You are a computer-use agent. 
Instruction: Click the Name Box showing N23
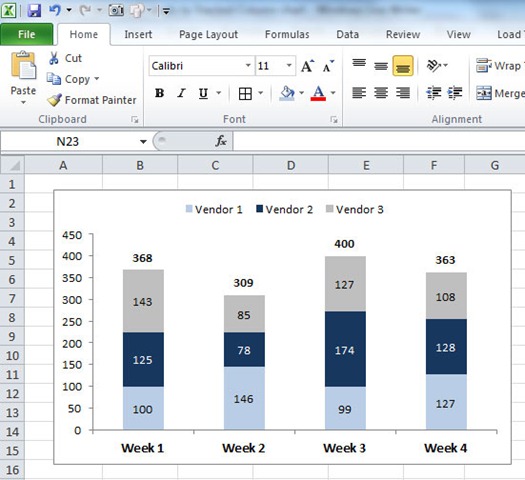pyautogui.click(x=68, y=142)
